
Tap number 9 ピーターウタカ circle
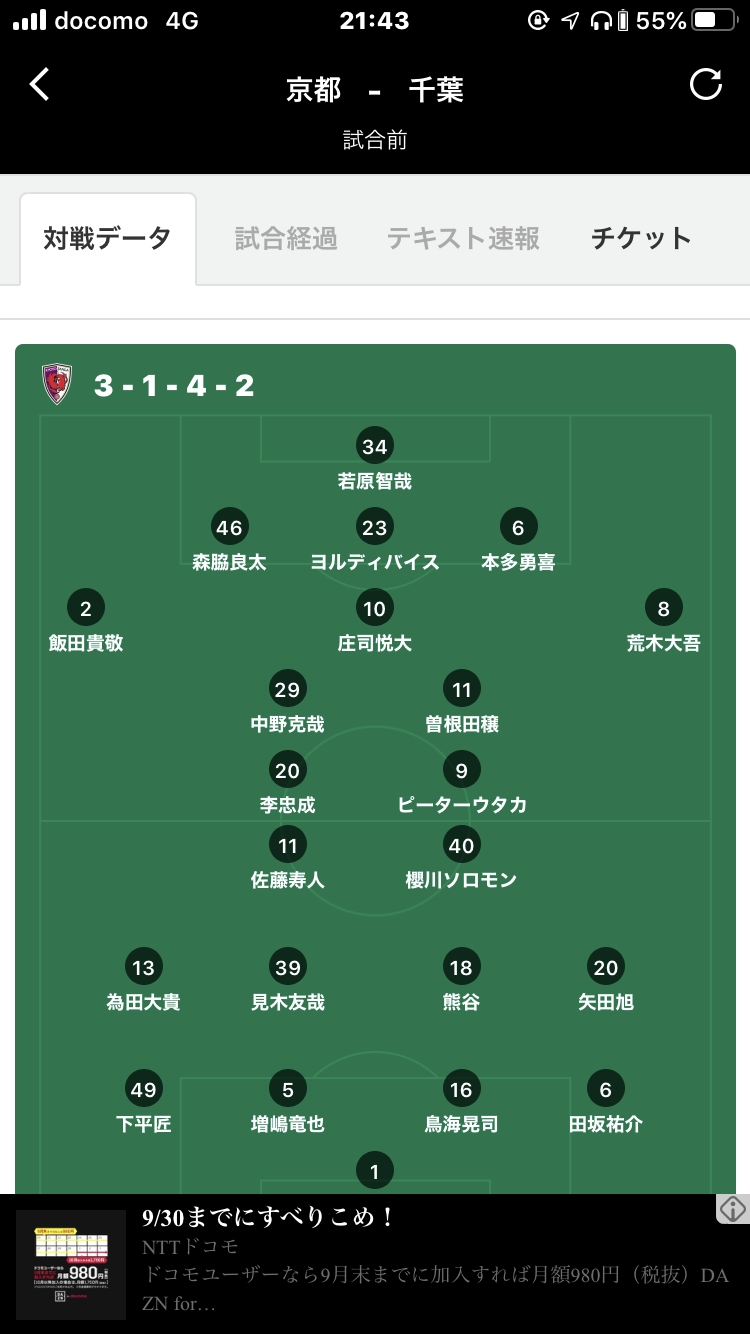click(x=461, y=770)
